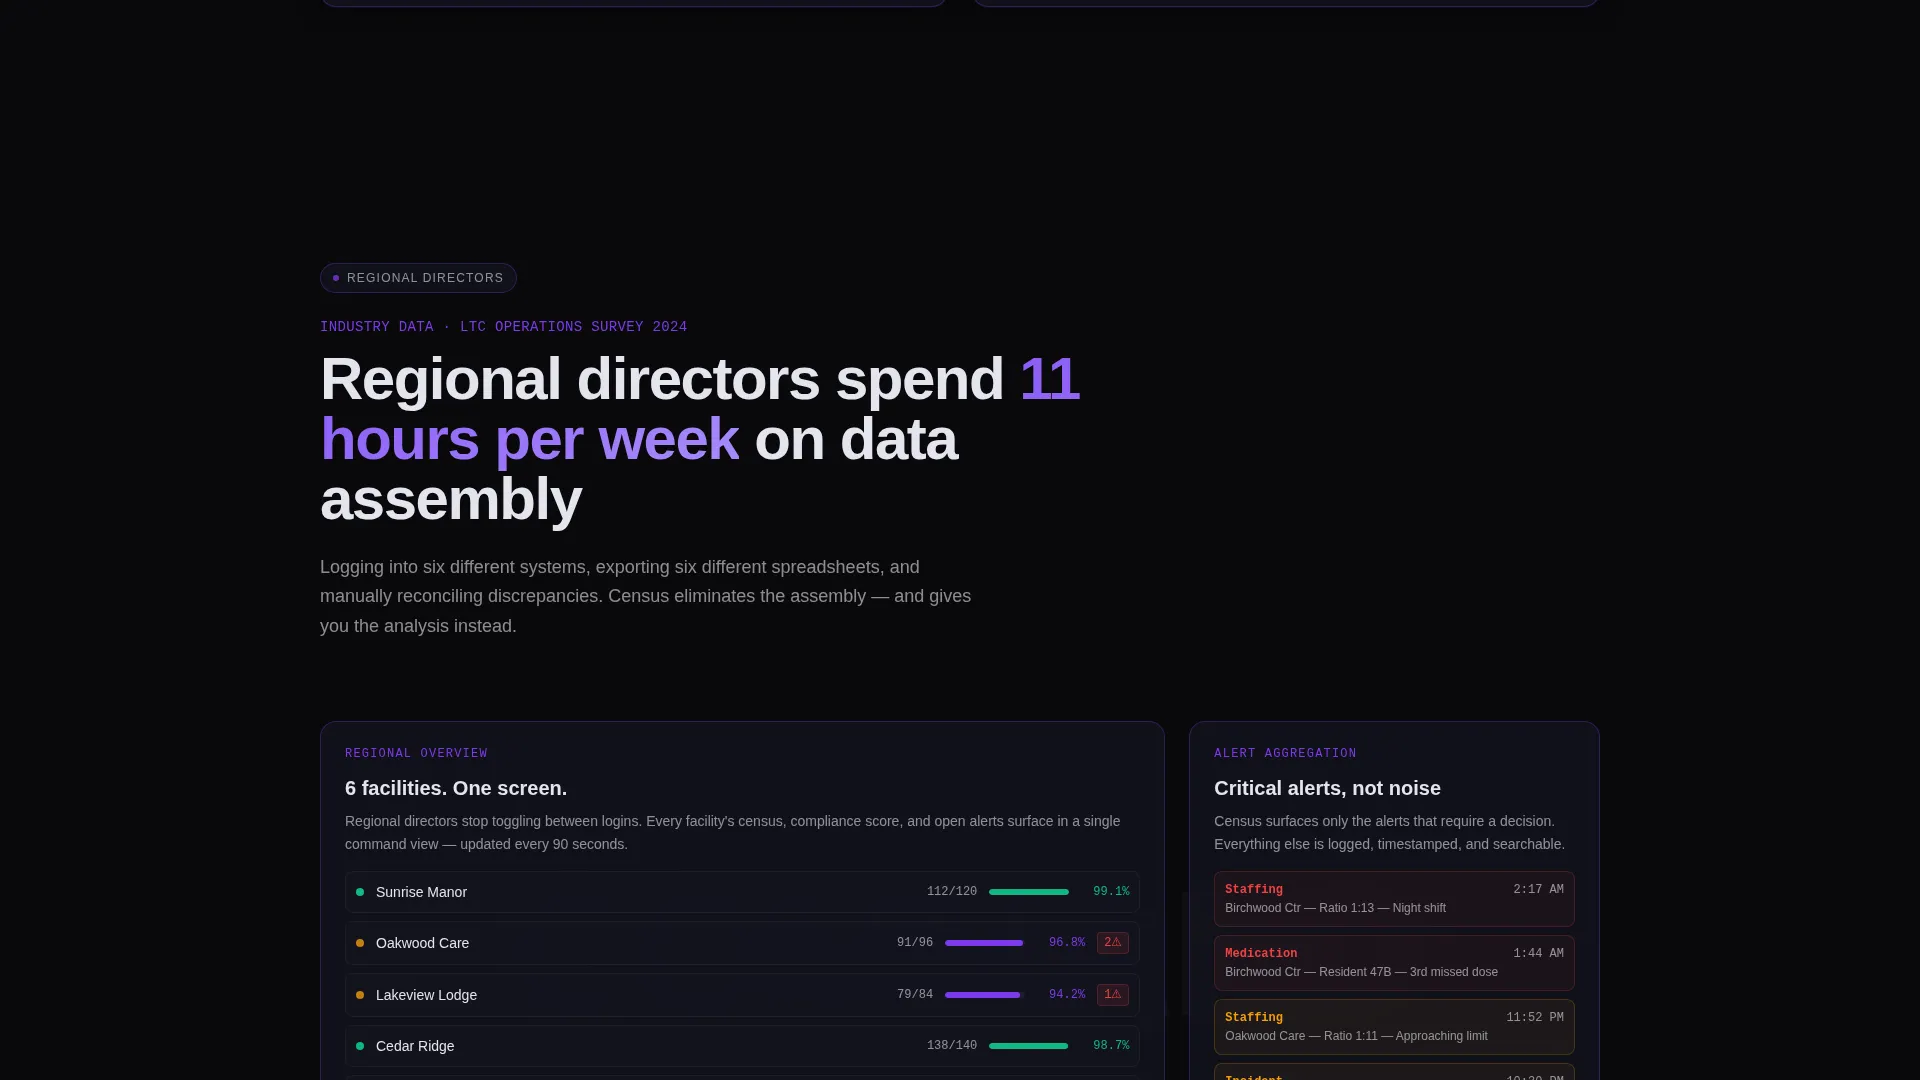Click the purple dot in Regional Directors badge
Viewport: 1920px width, 1080px height.
pyautogui.click(x=336, y=278)
